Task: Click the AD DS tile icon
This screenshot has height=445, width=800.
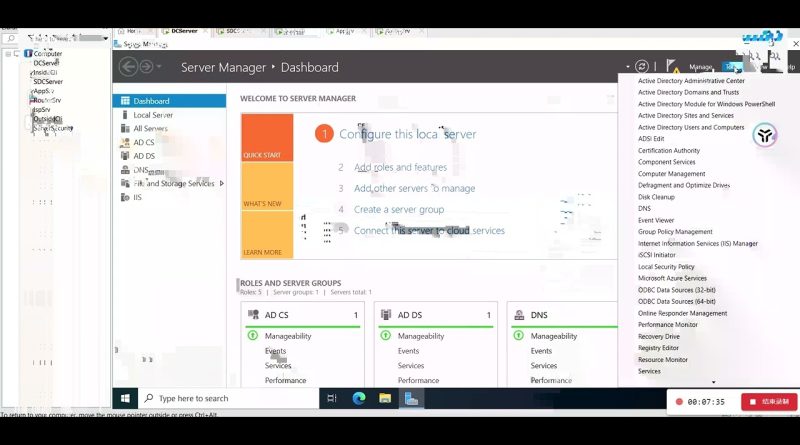Action: (x=386, y=315)
